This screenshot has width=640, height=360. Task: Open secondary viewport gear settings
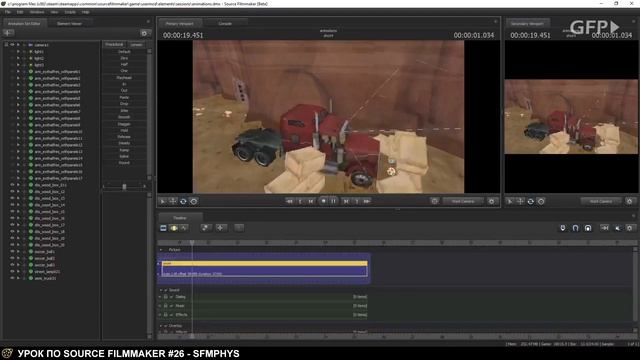629,201
